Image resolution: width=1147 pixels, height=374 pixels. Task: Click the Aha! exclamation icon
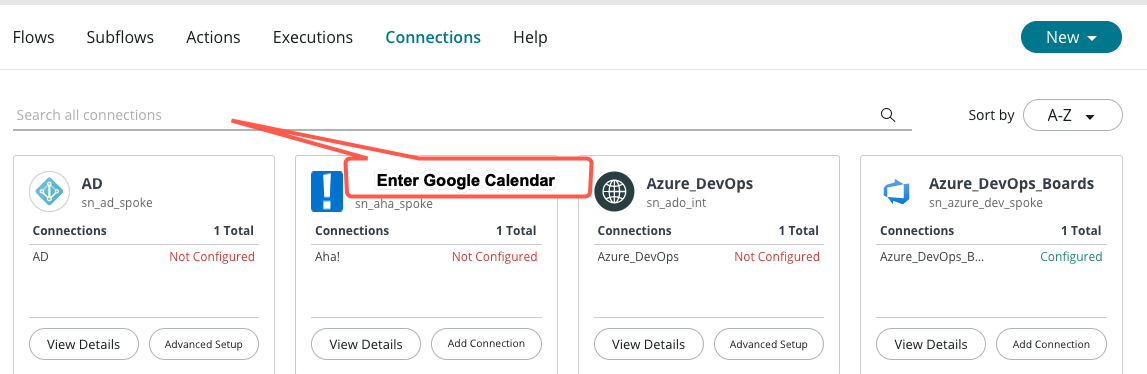click(327, 192)
